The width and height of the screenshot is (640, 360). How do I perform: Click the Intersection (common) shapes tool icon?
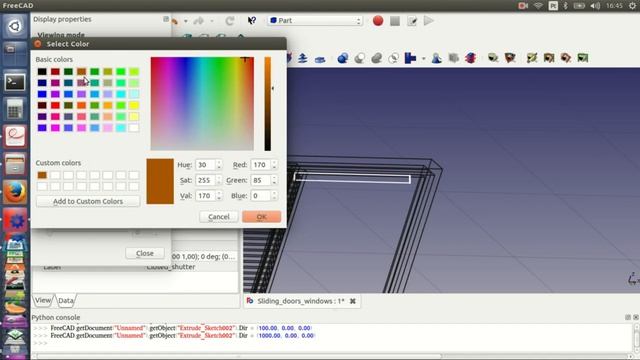[x=393, y=58]
